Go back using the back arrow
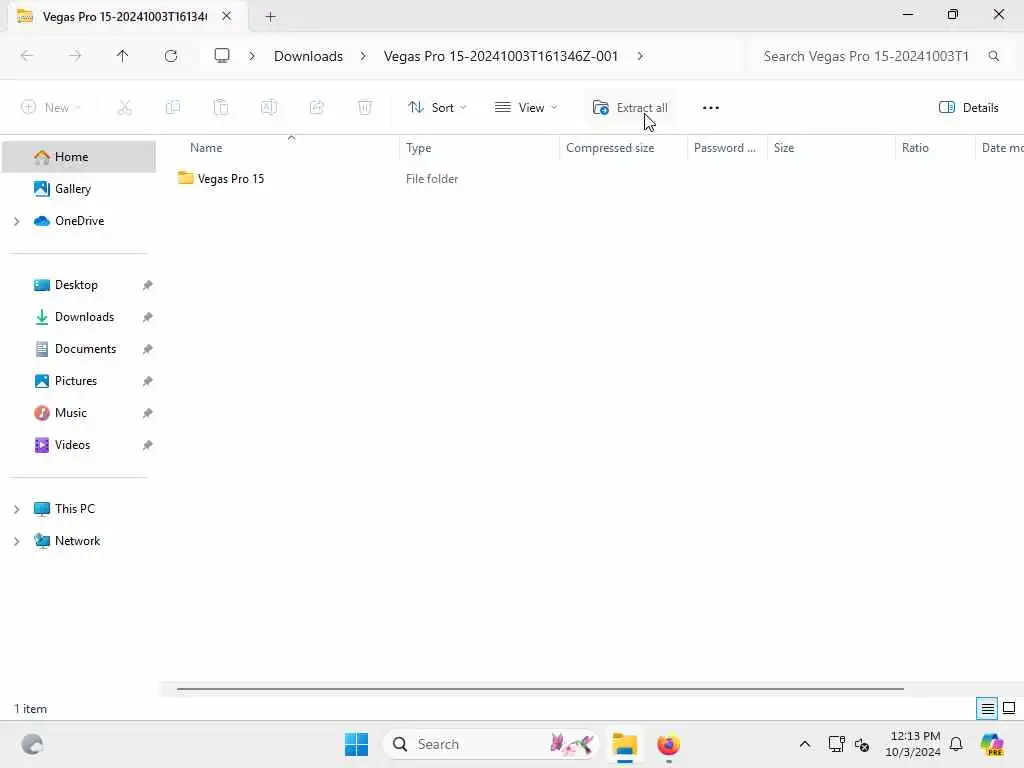Screen dimensions: 1024x768 point(27,56)
